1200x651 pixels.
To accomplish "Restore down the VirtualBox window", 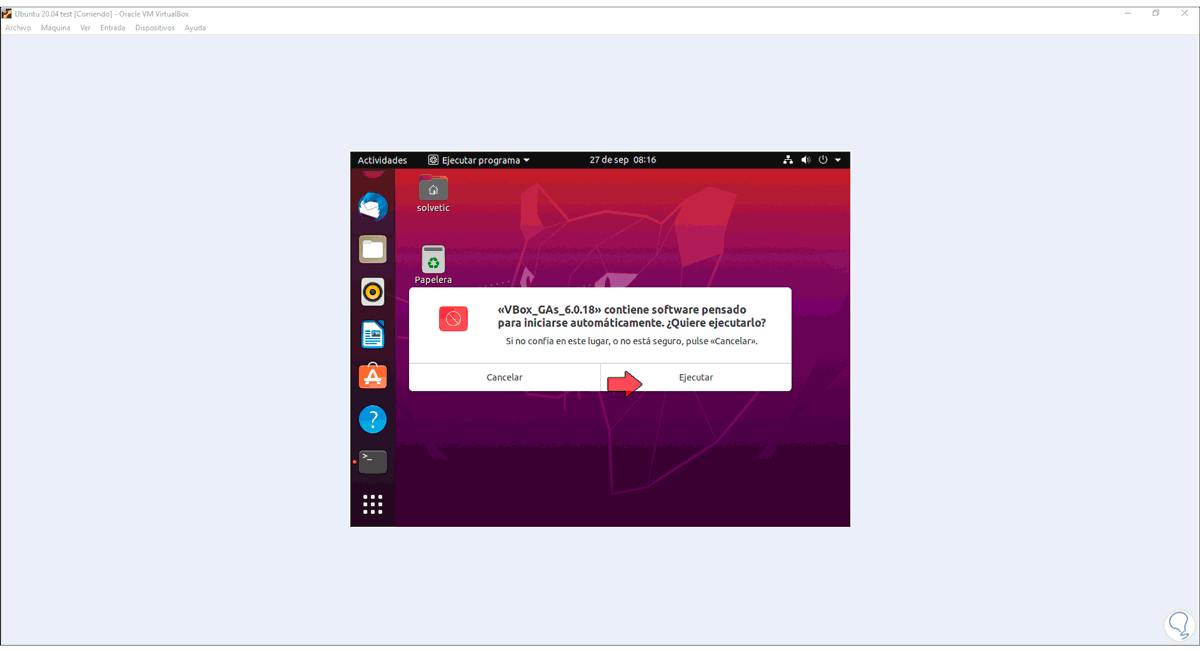I will coord(1156,13).
